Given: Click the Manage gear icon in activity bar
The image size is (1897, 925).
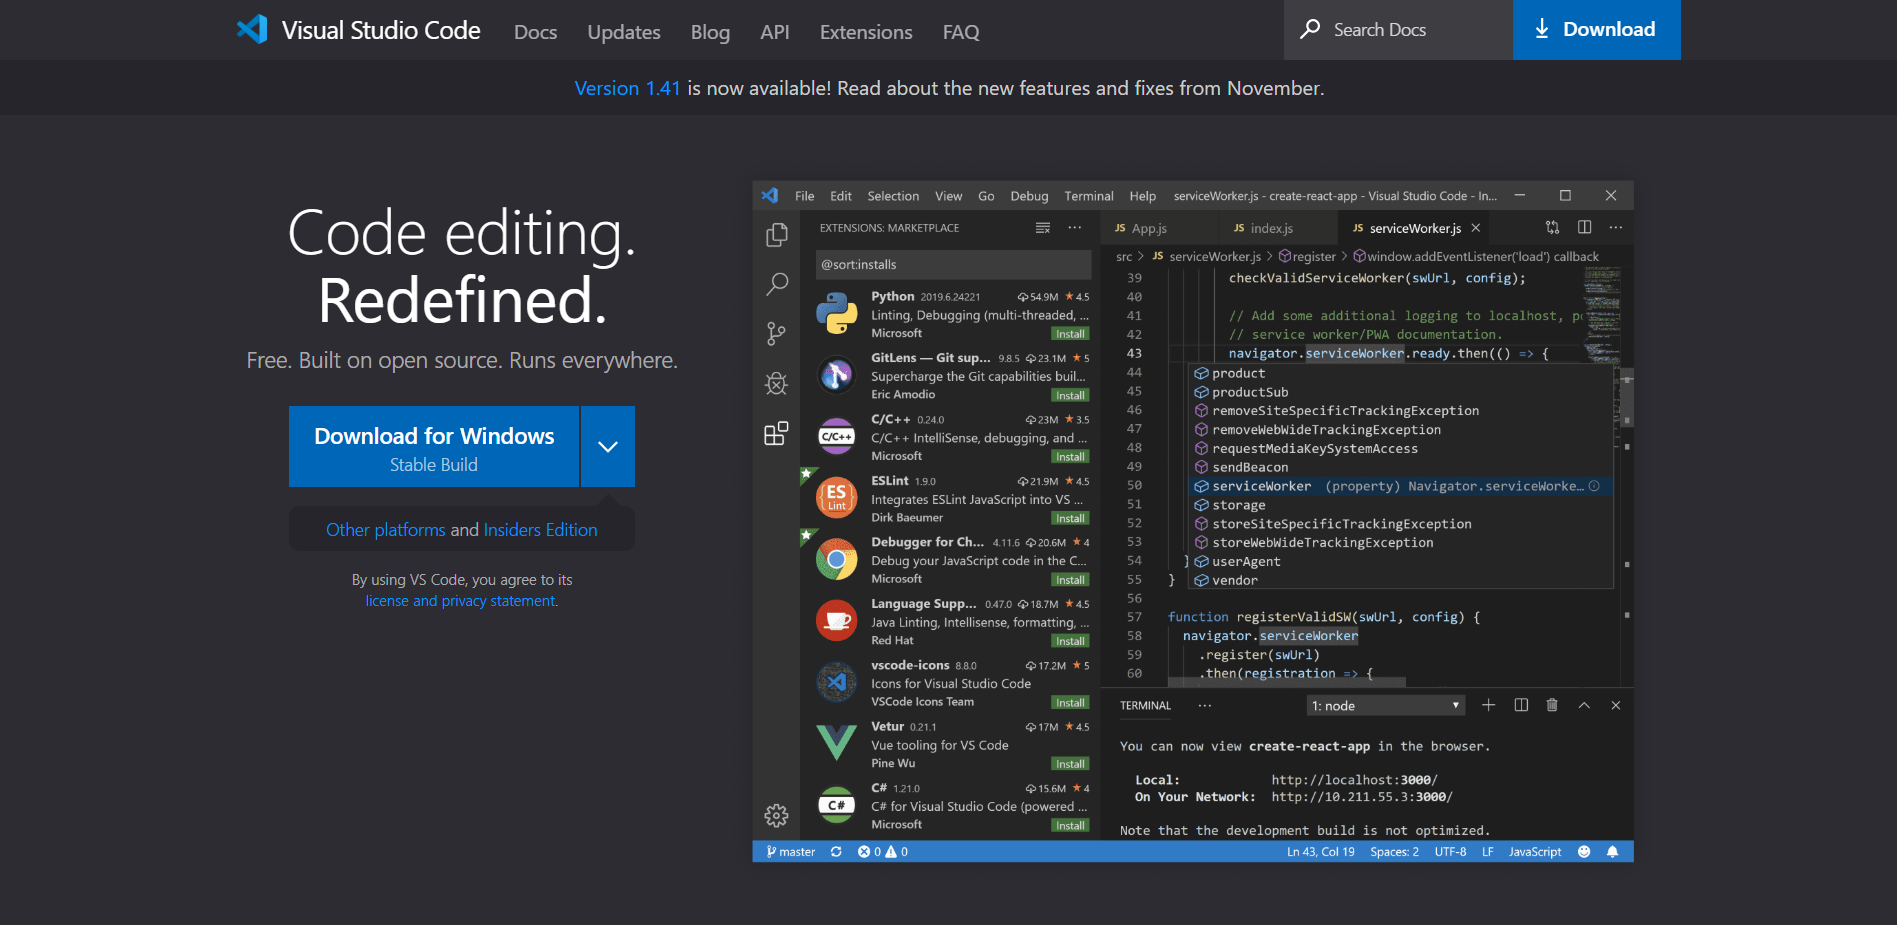Looking at the screenshot, I should 776,816.
